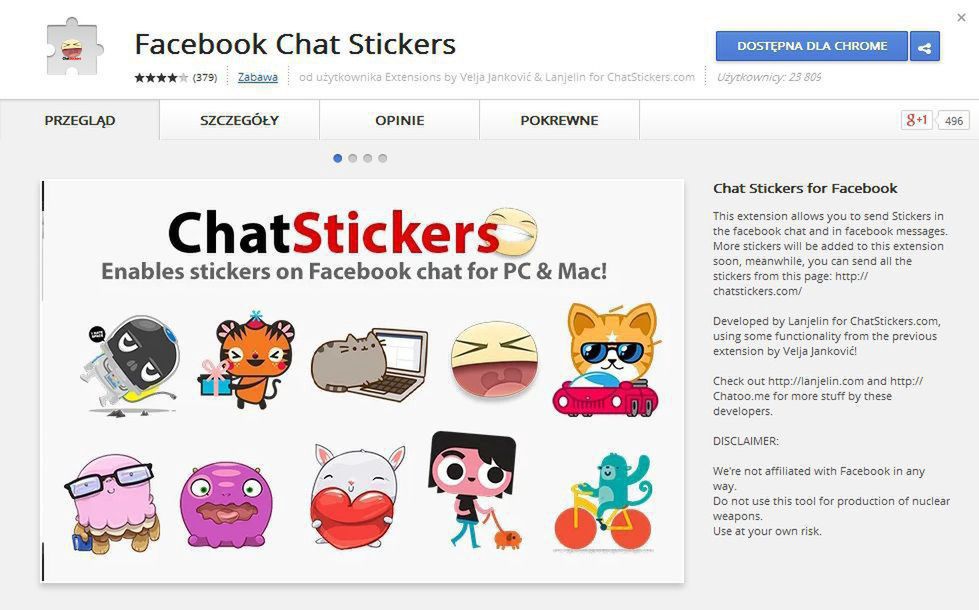The image size is (979, 610).
Task: Click the ChatStickers promotional screenshot
Action: coord(363,381)
